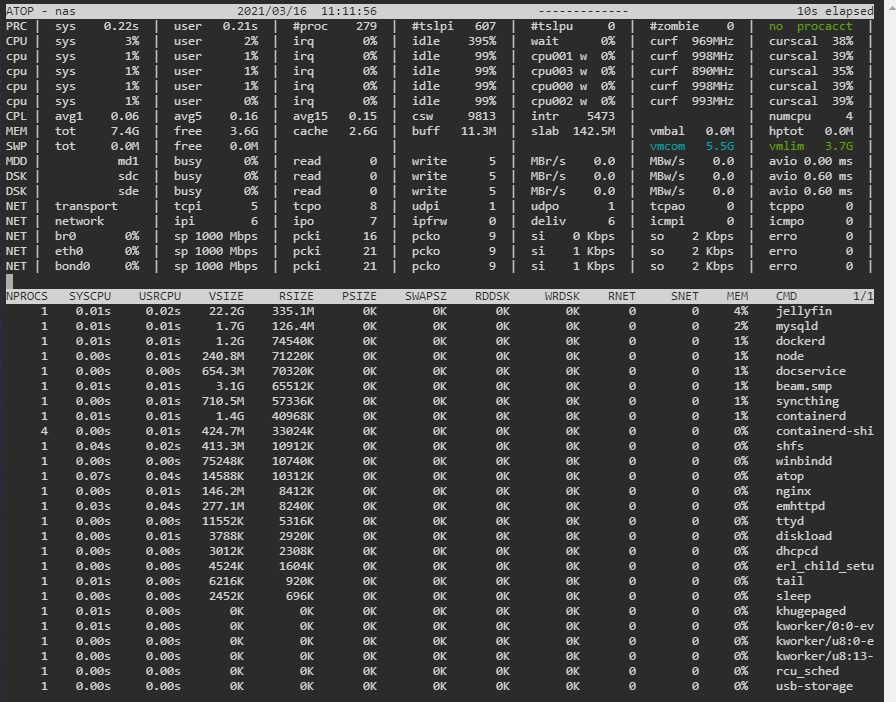Click the md1 MDD disk line
Screen dimensions: 896x702
tap(439, 161)
